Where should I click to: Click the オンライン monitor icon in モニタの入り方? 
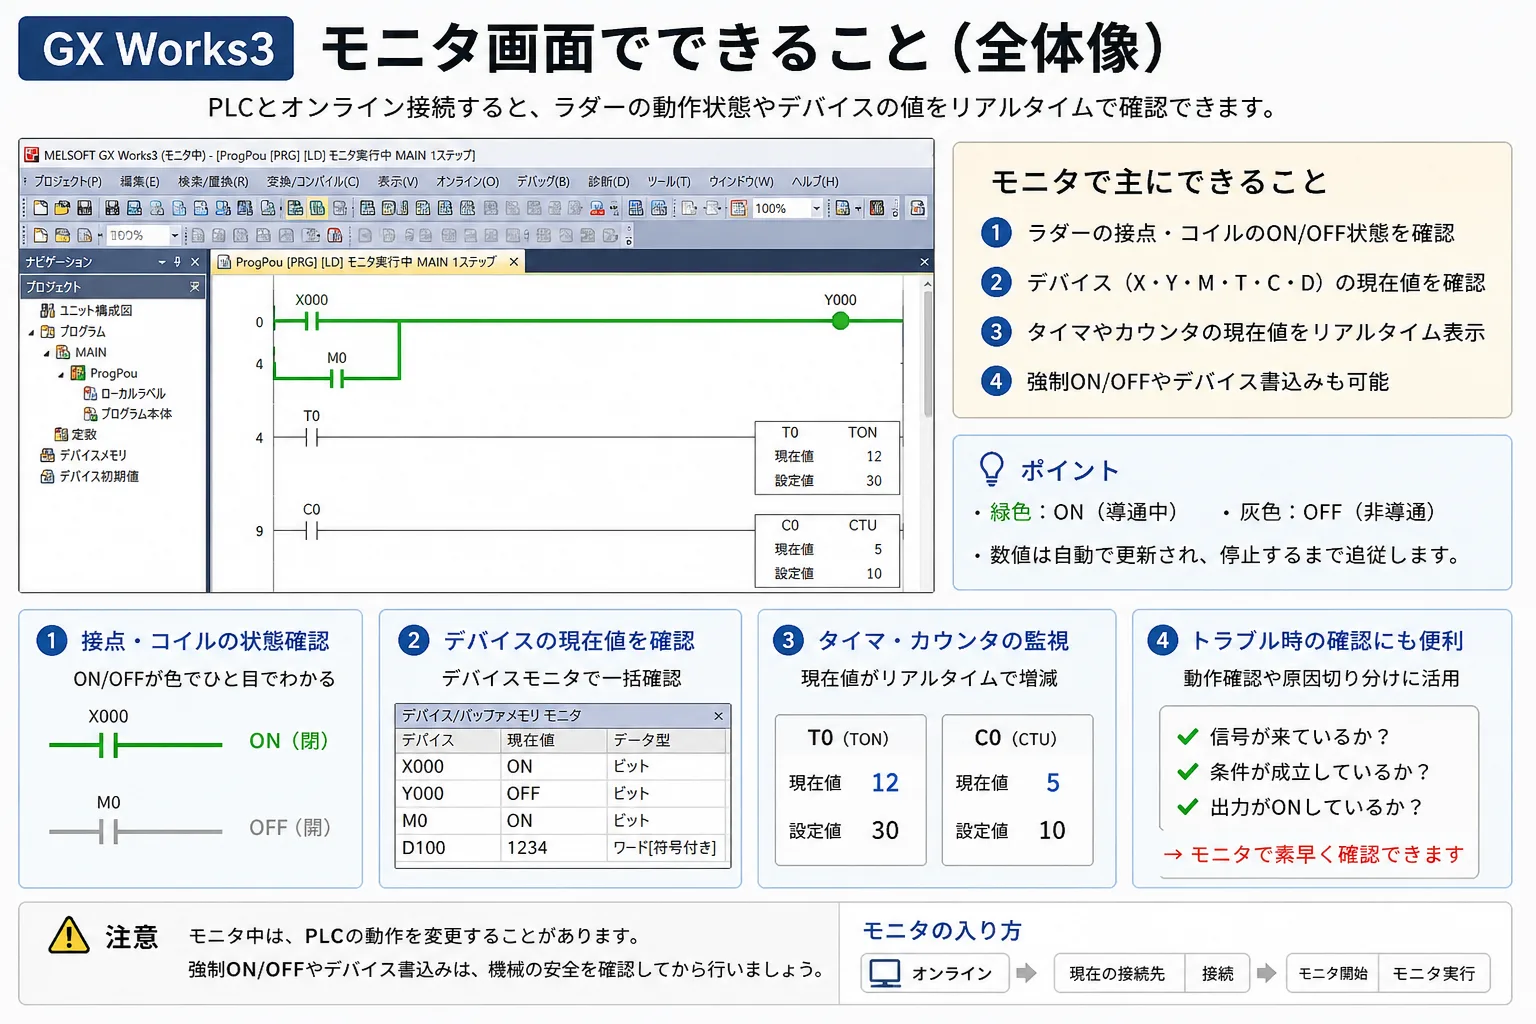pyautogui.click(x=885, y=973)
